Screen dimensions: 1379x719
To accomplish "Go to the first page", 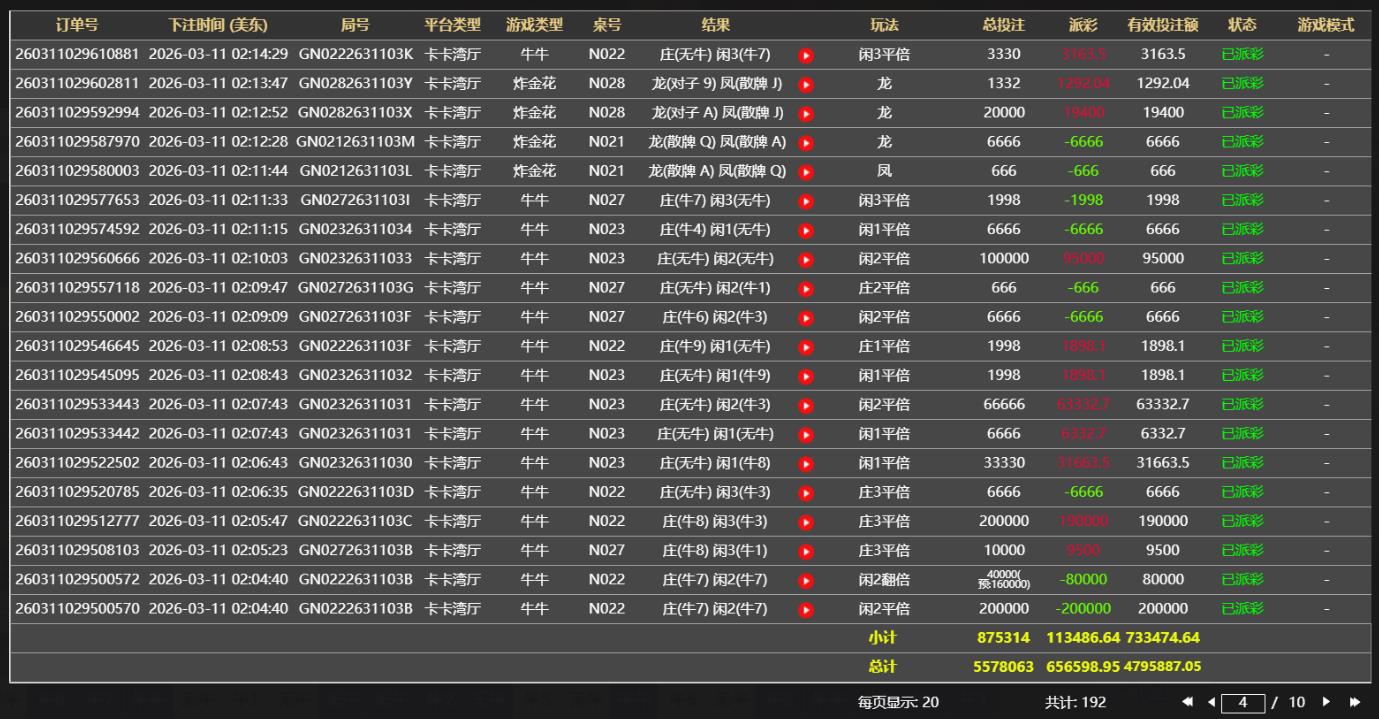I will coord(1187,702).
